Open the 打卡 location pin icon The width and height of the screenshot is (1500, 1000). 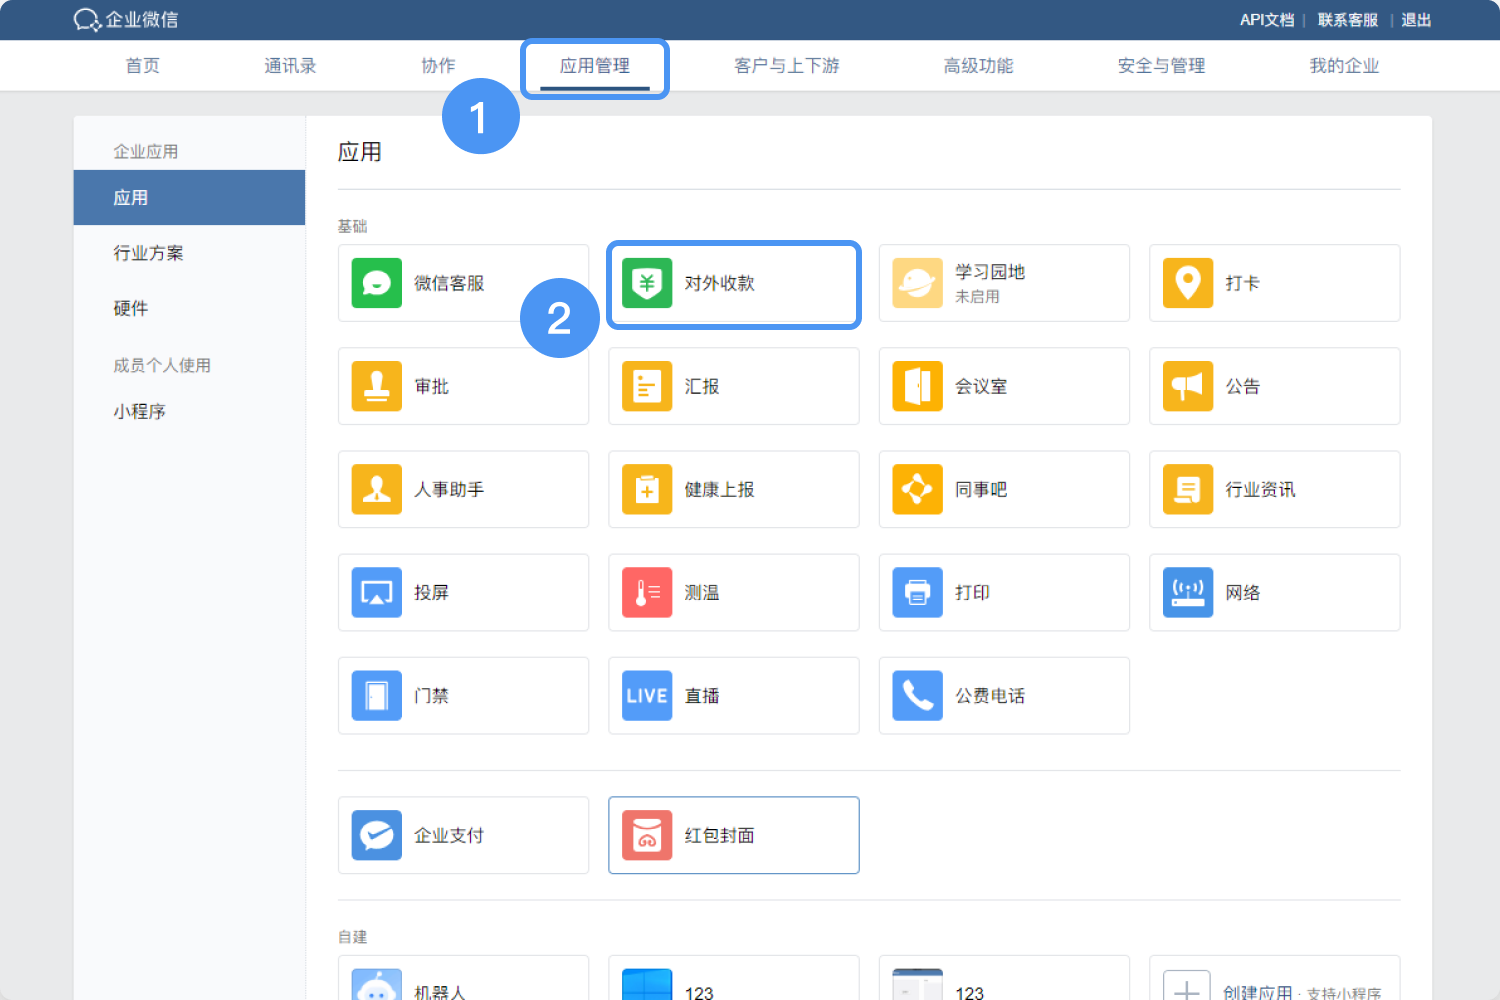(1188, 283)
